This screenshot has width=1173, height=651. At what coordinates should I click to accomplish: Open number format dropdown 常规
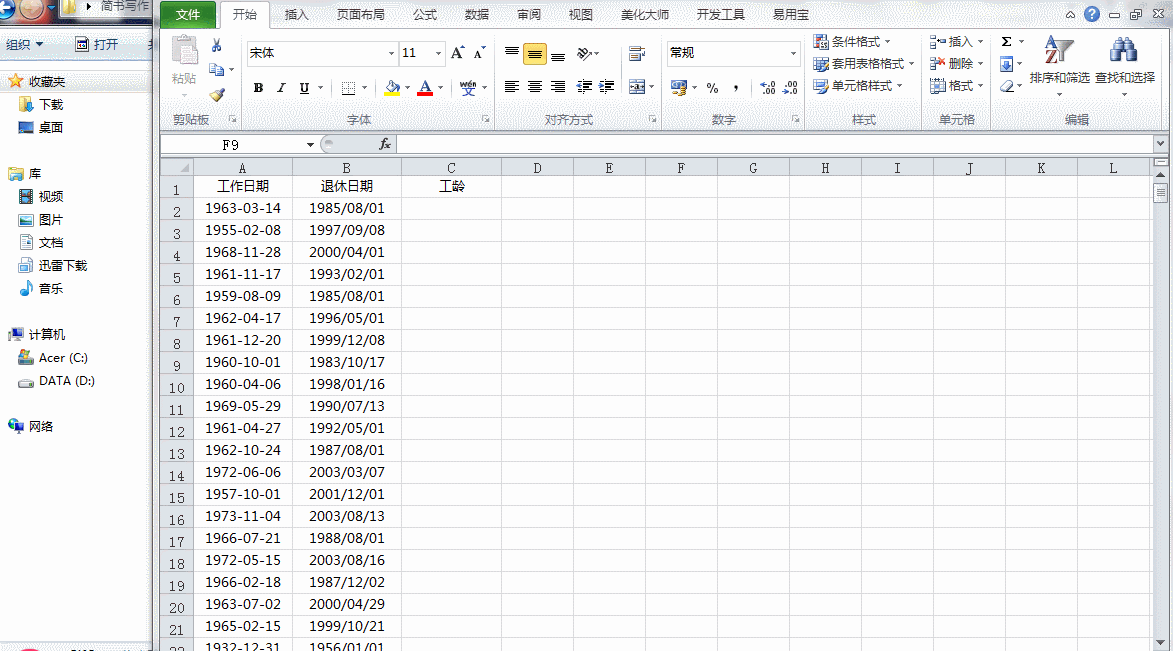click(x=793, y=53)
